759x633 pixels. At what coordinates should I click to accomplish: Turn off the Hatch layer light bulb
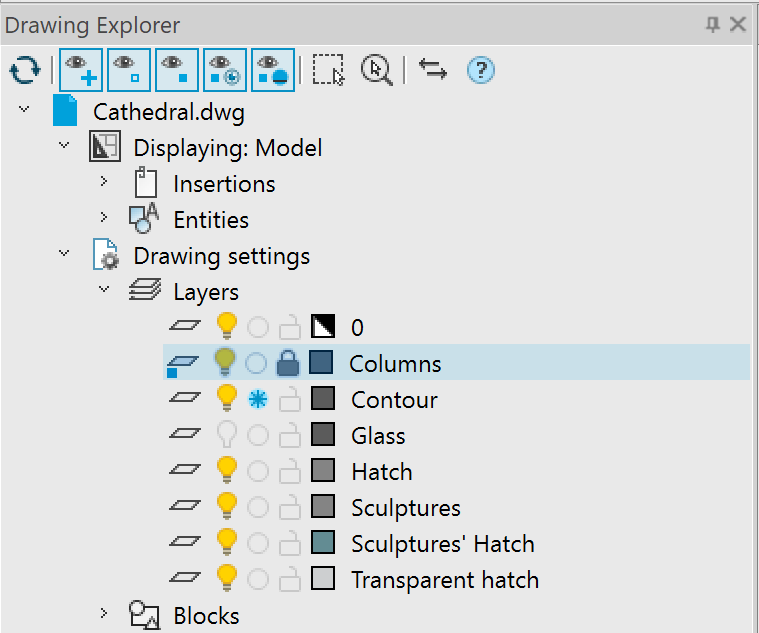(x=228, y=472)
